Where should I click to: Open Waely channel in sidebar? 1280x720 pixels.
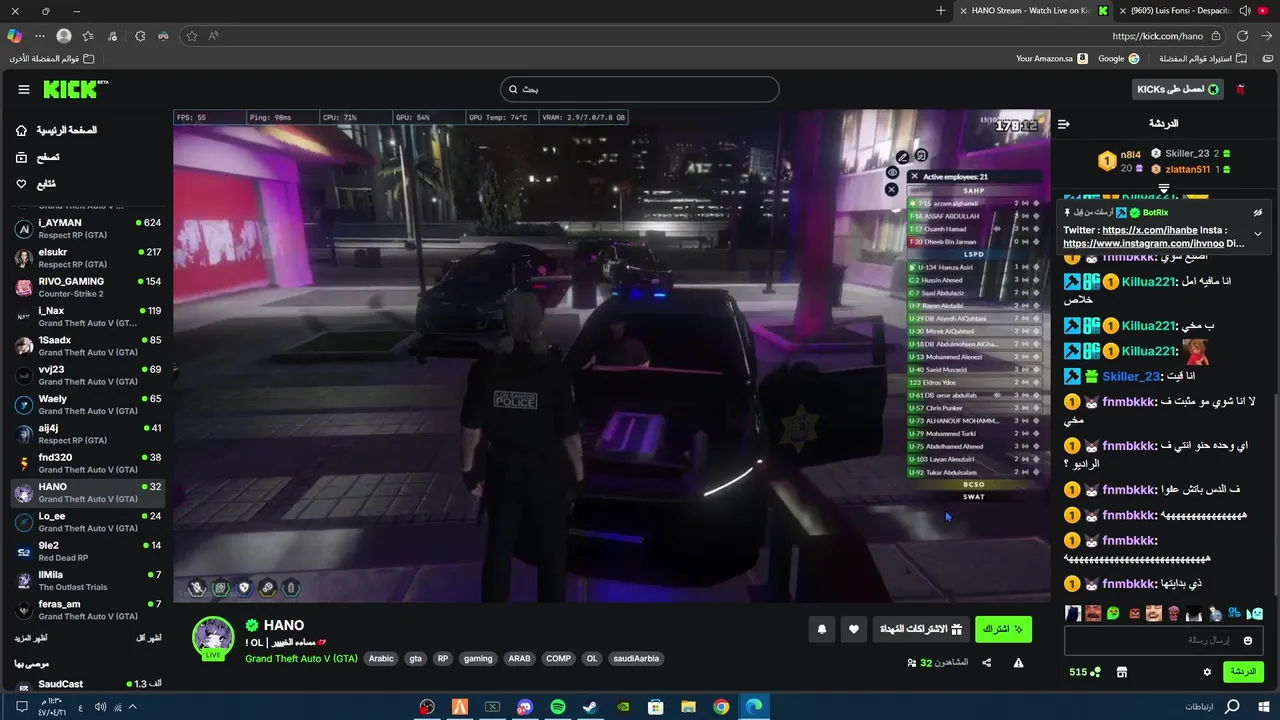[x=86, y=404]
